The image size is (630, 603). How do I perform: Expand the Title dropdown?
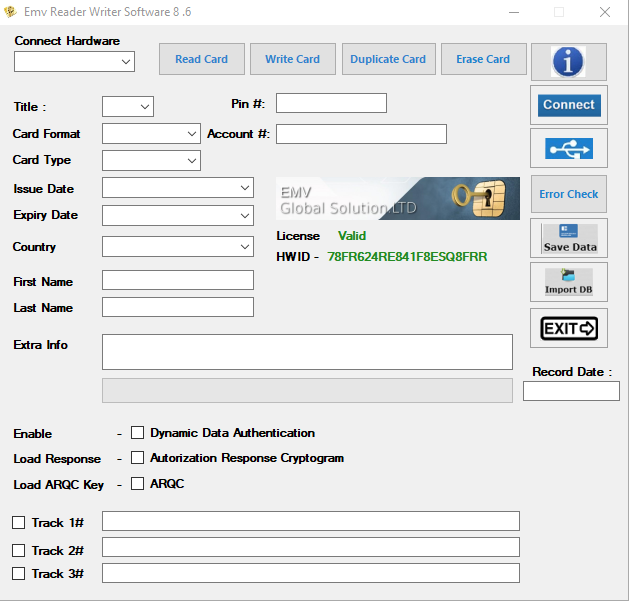click(x=128, y=106)
